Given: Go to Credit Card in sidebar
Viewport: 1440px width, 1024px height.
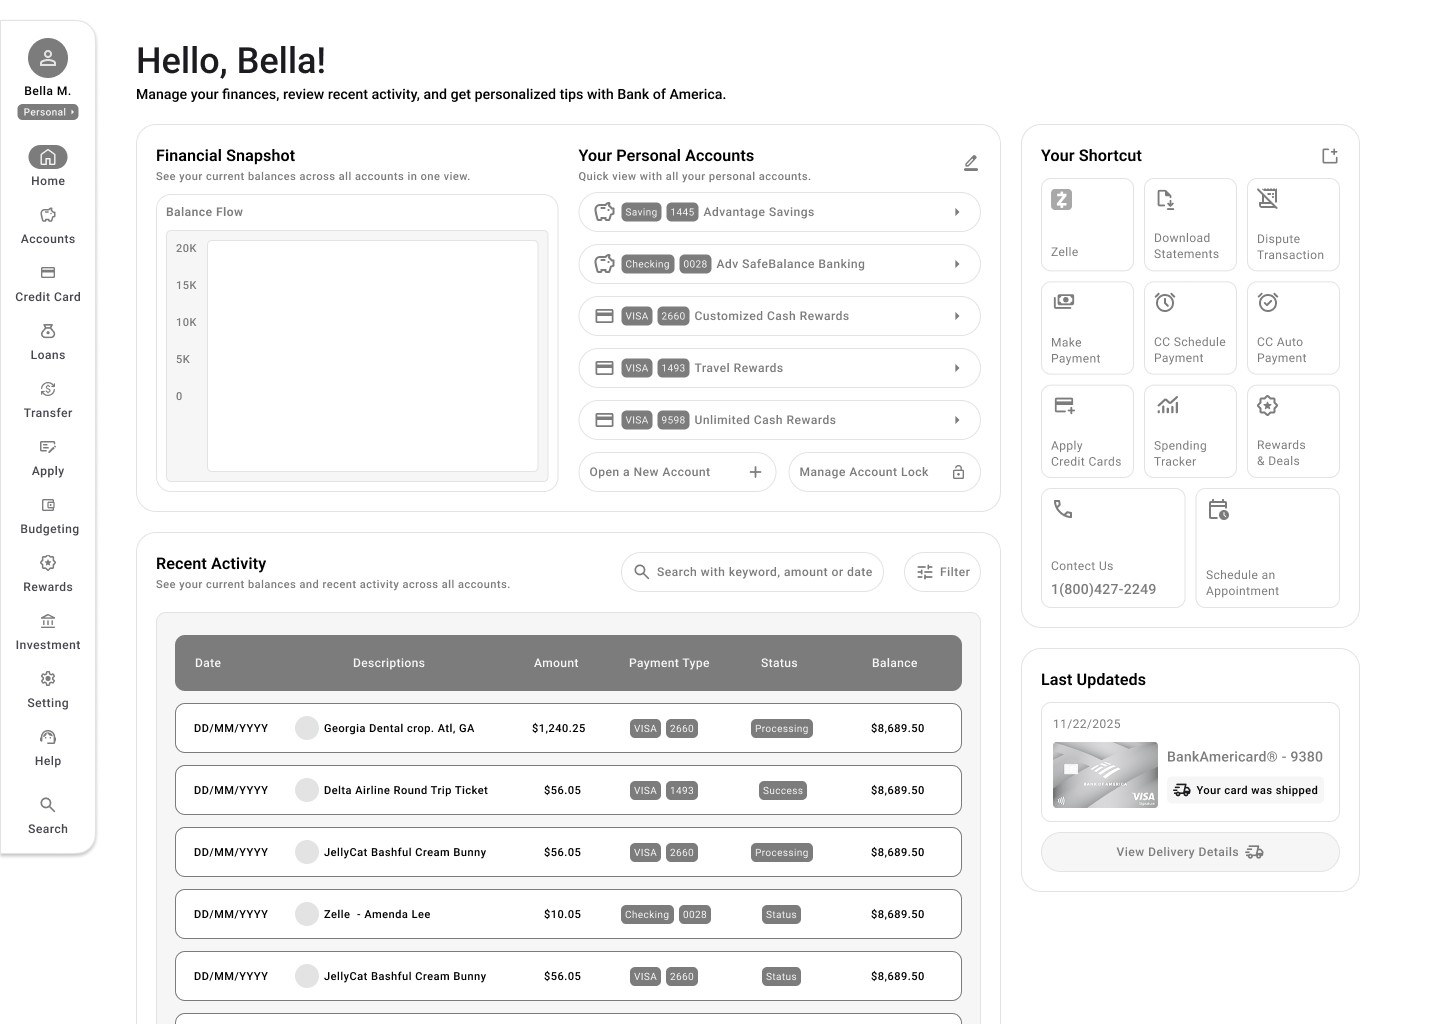Looking at the screenshot, I should tap(48, 283).
